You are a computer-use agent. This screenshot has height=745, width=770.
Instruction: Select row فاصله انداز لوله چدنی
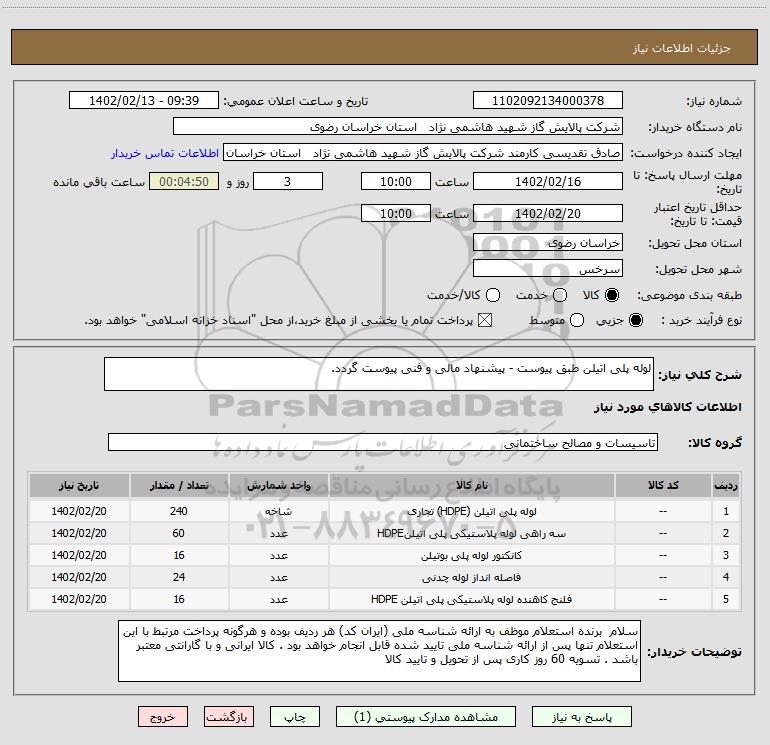click(x=385, y=577)
